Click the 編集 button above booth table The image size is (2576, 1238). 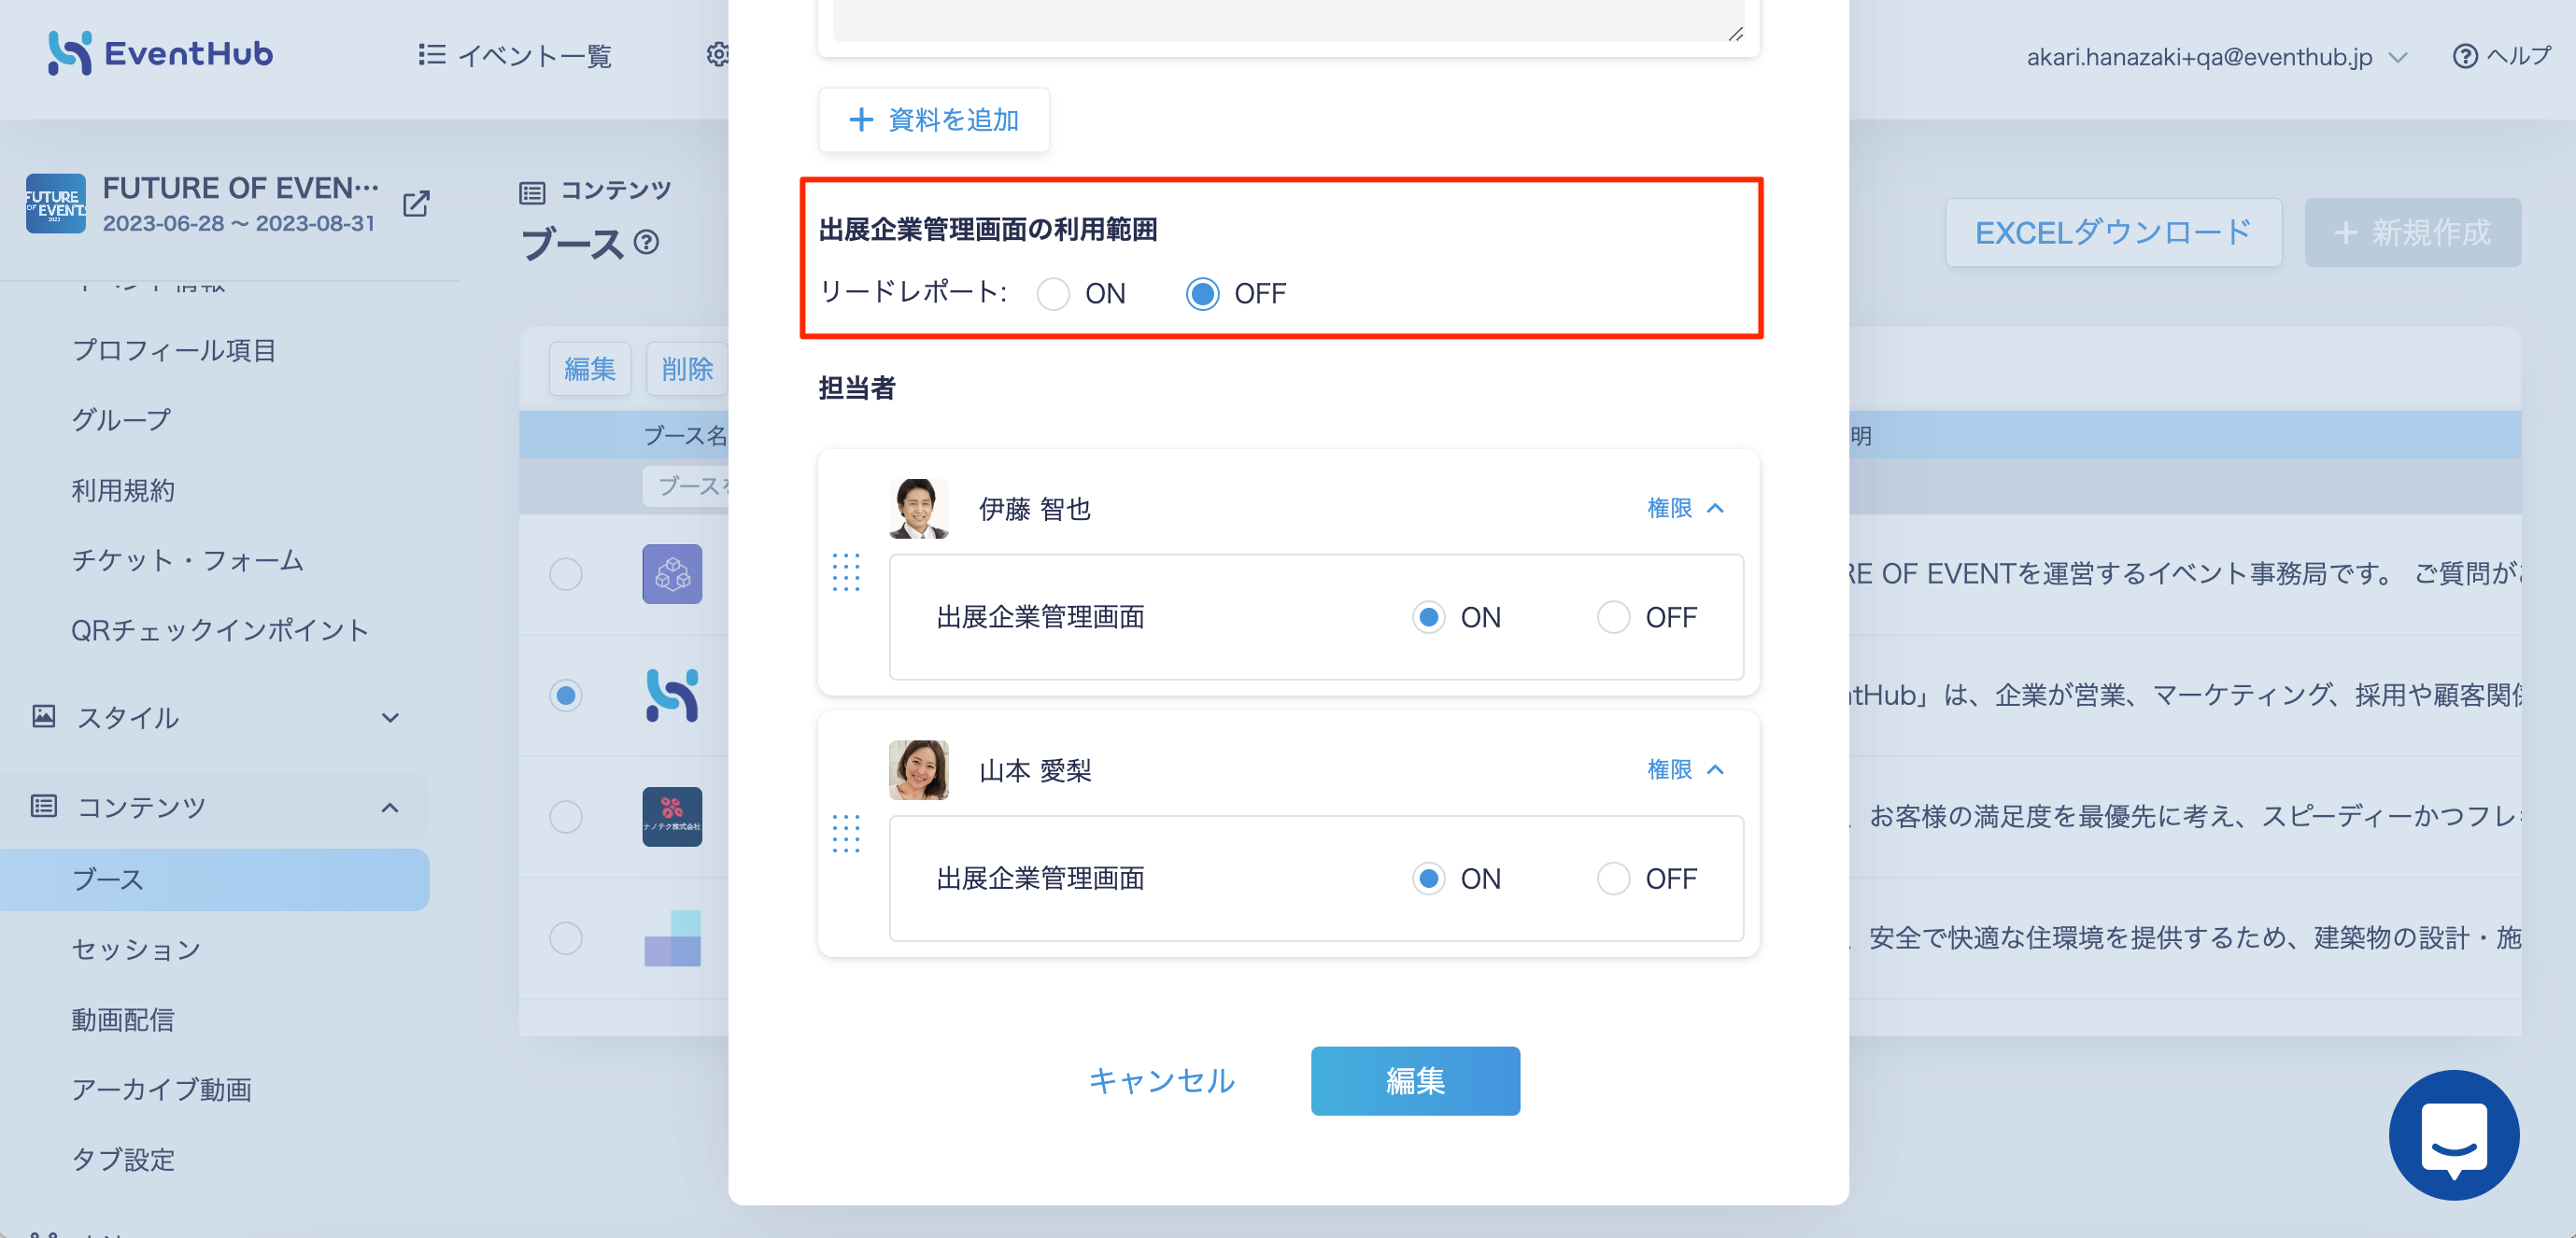pos(590,369)
